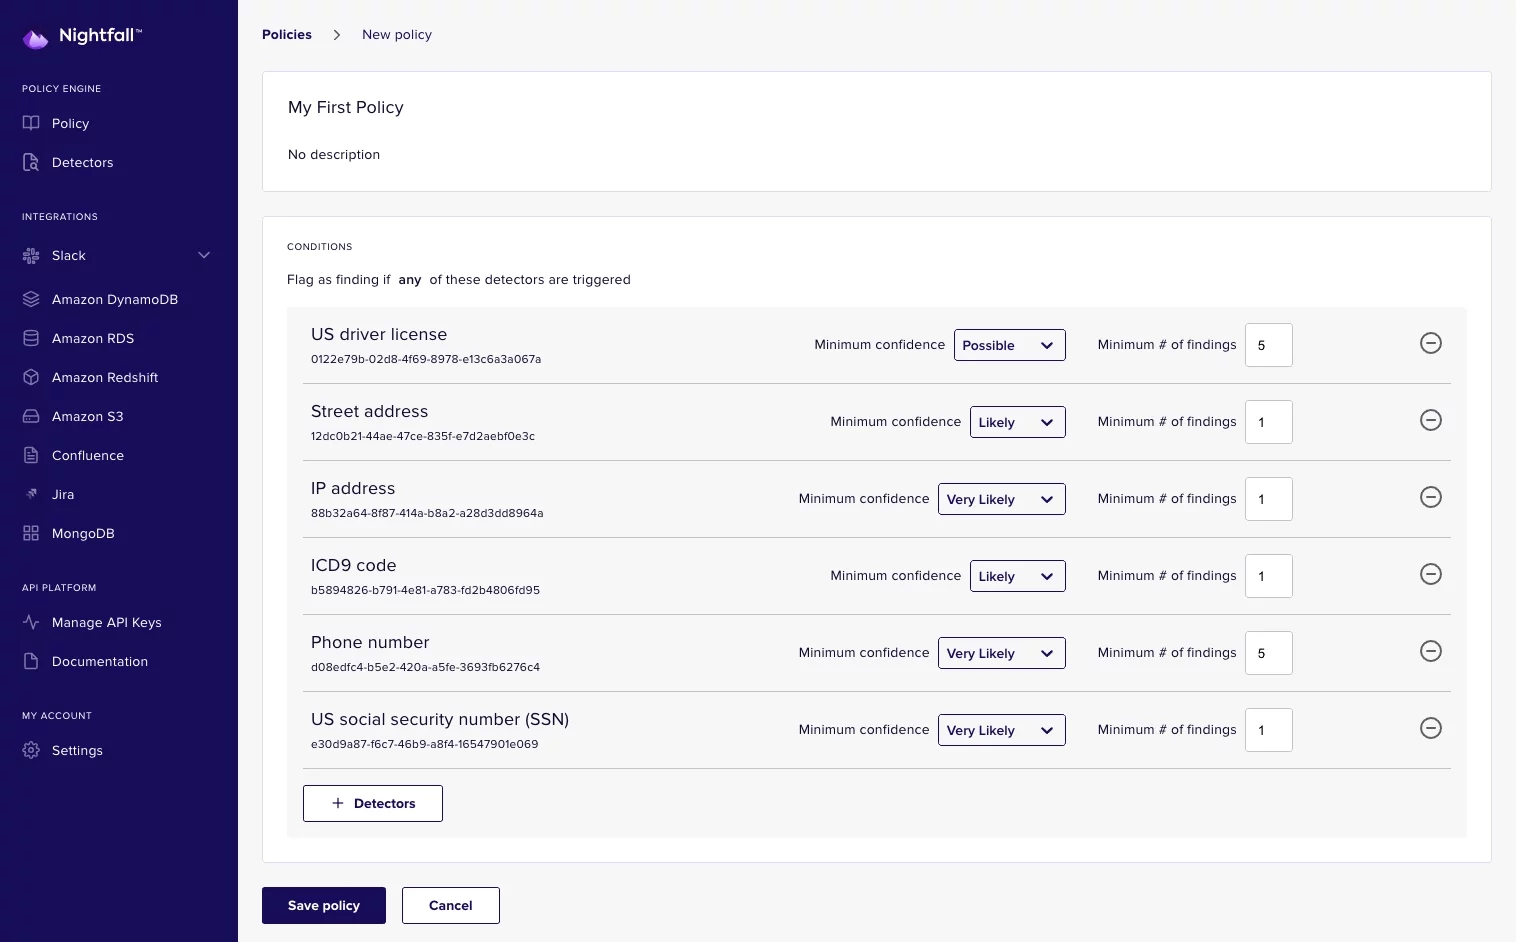The width and height of the screenshot is (1516, 942).
Task: Click the MongoDB grid icon
Action: pos(31,533)
